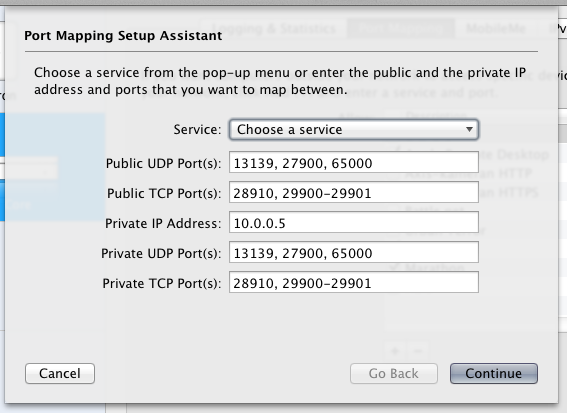Click the dimmed minus remove-mapping button
This screenshot has width=567, height=413.
pos(418,351)
